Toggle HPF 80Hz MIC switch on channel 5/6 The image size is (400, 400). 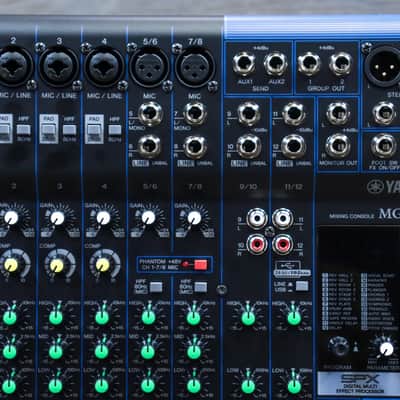click(156, 287)
